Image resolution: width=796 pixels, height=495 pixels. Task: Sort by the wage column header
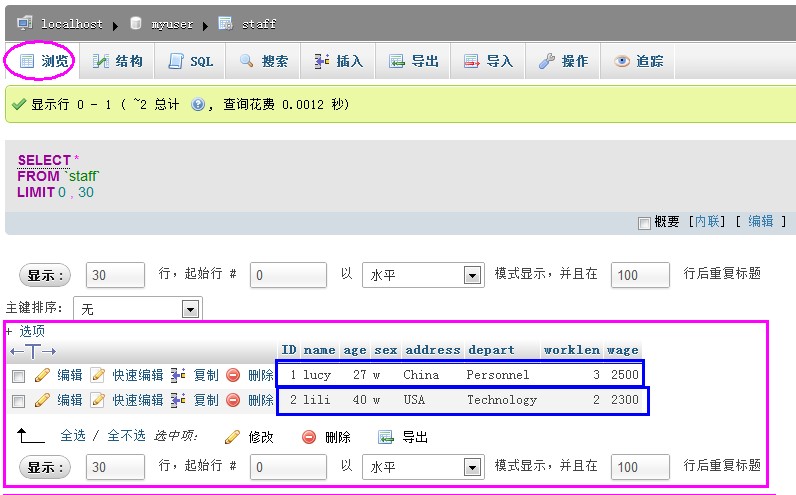[x=622, y=350]
